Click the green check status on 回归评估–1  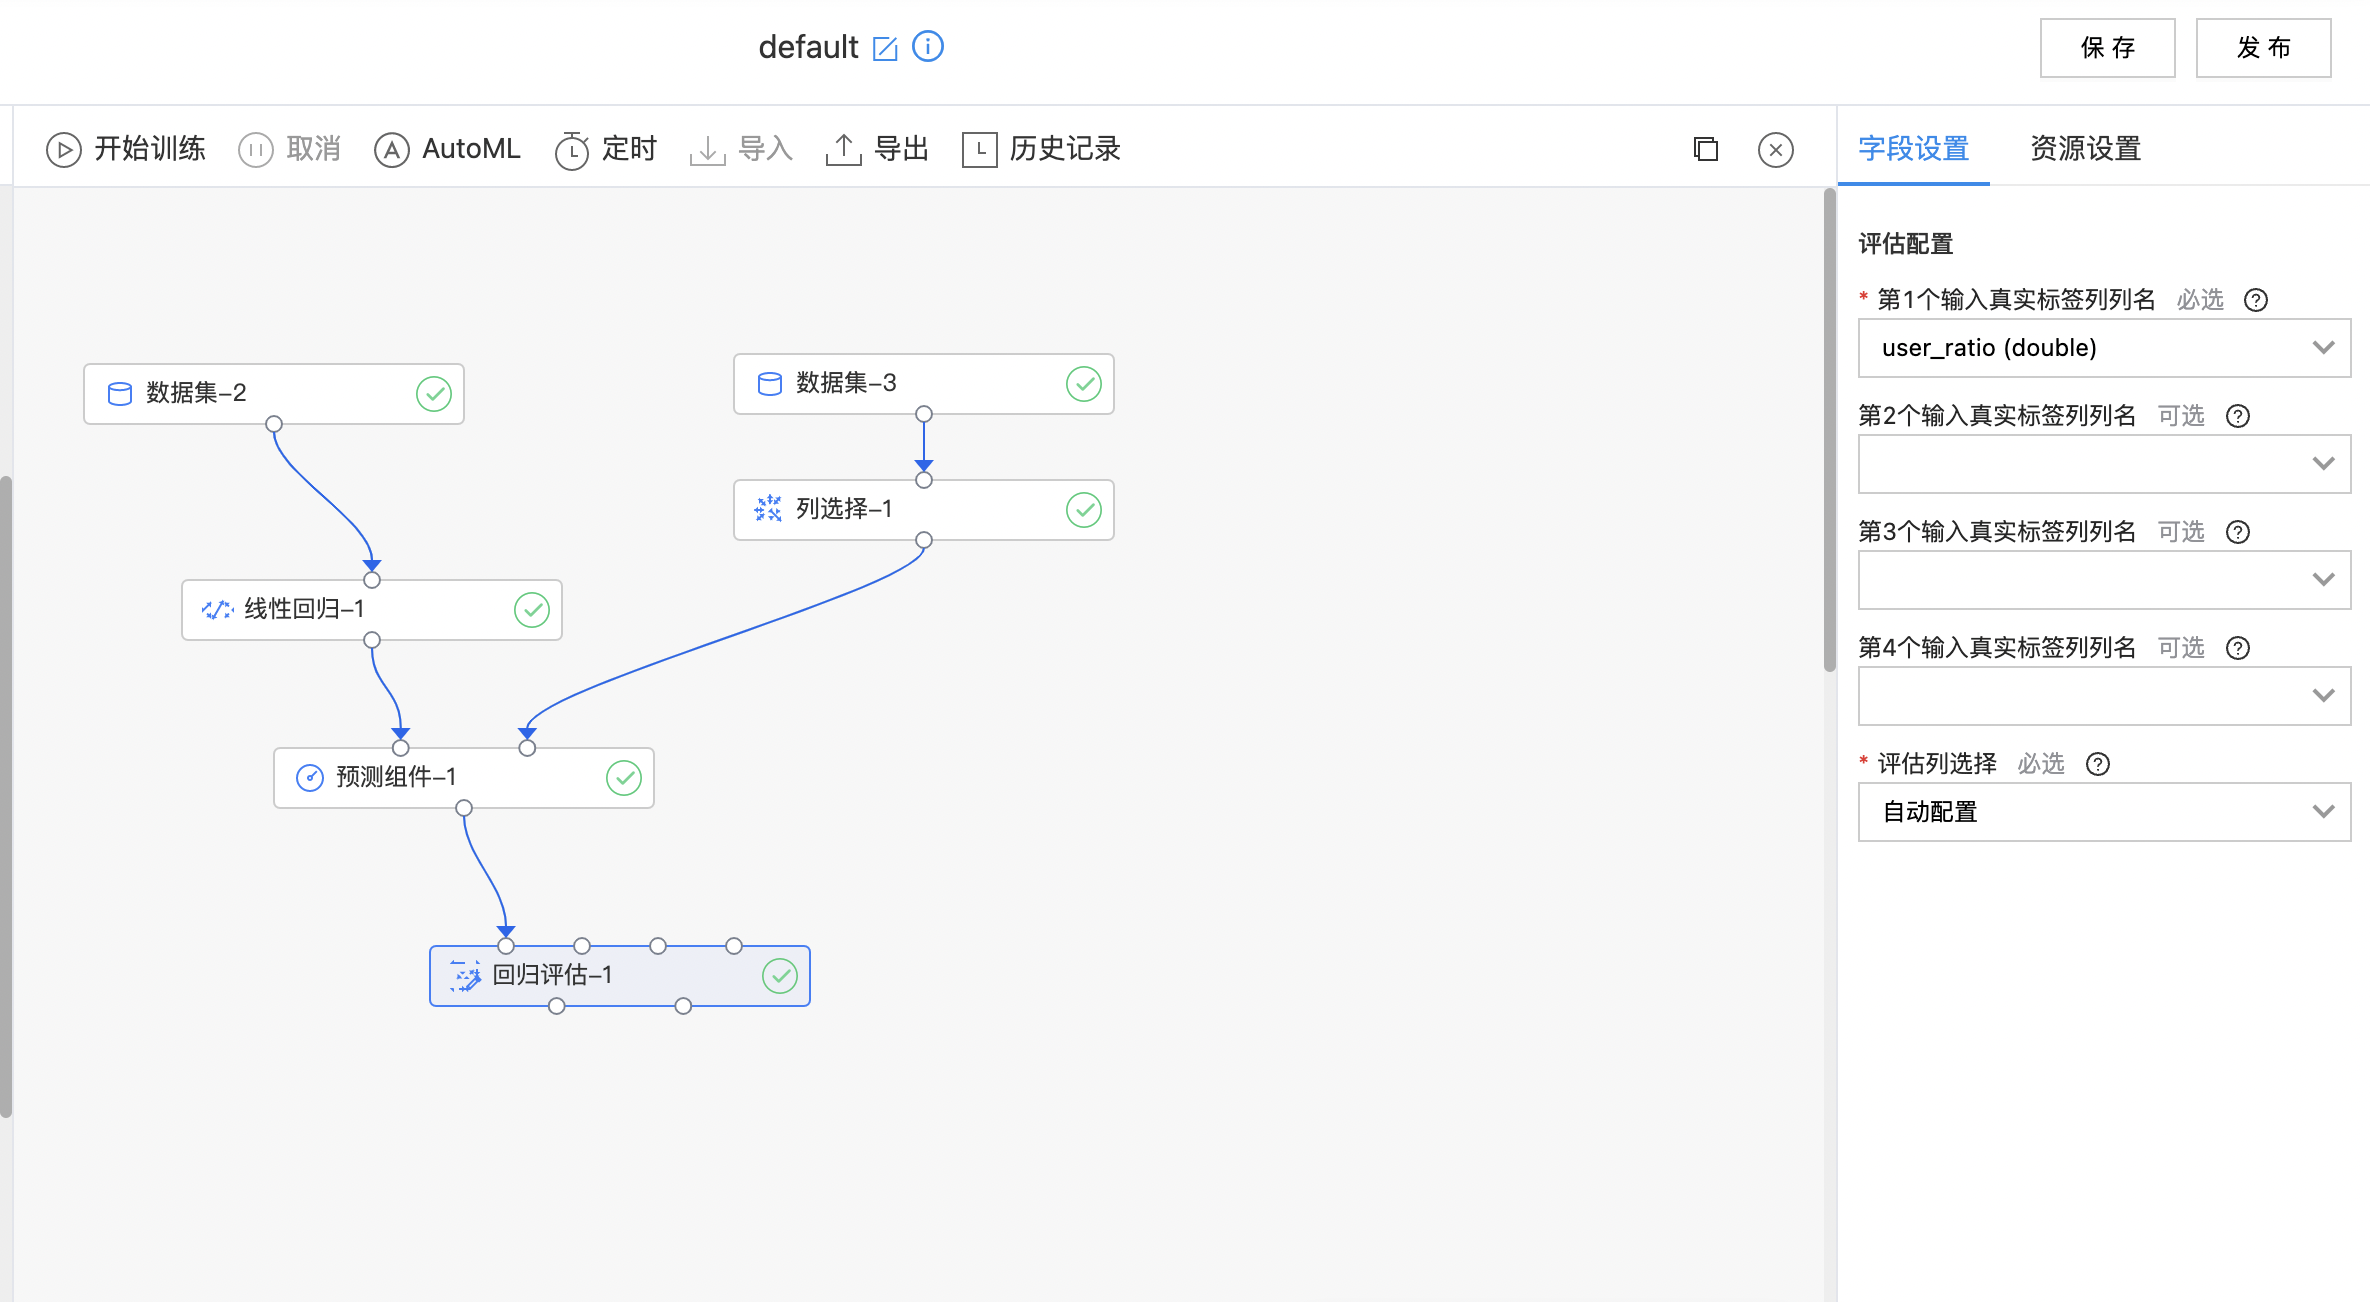[x=780, y=976]
